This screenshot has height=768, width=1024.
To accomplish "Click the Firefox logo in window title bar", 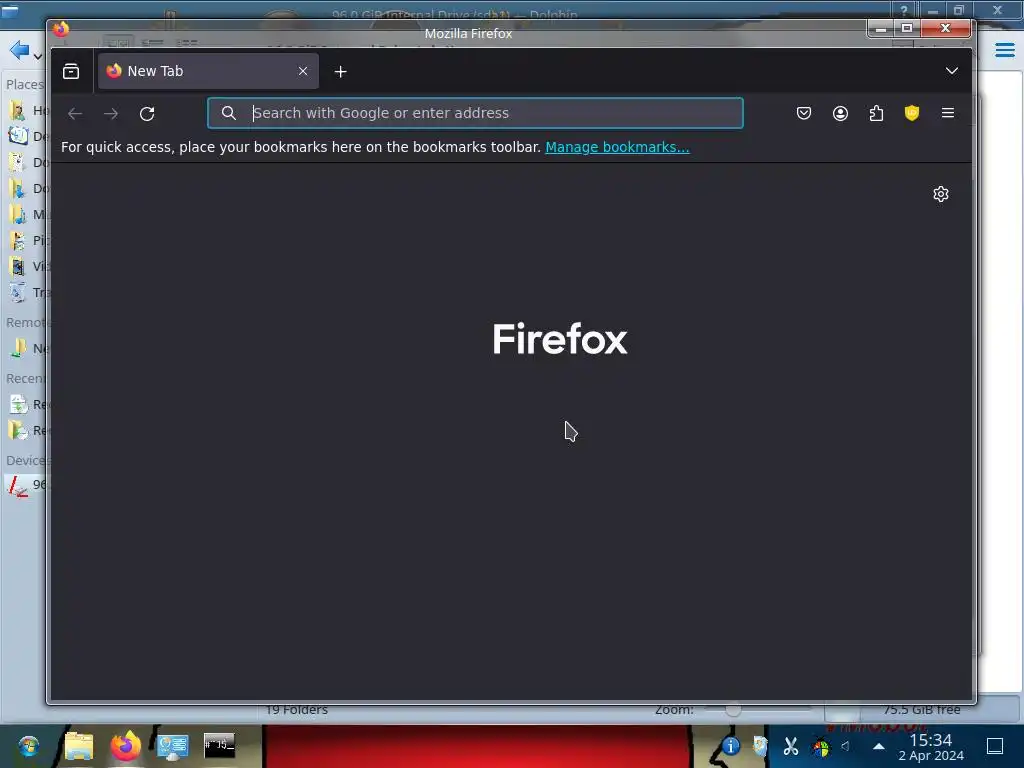I will click(61, 29).
